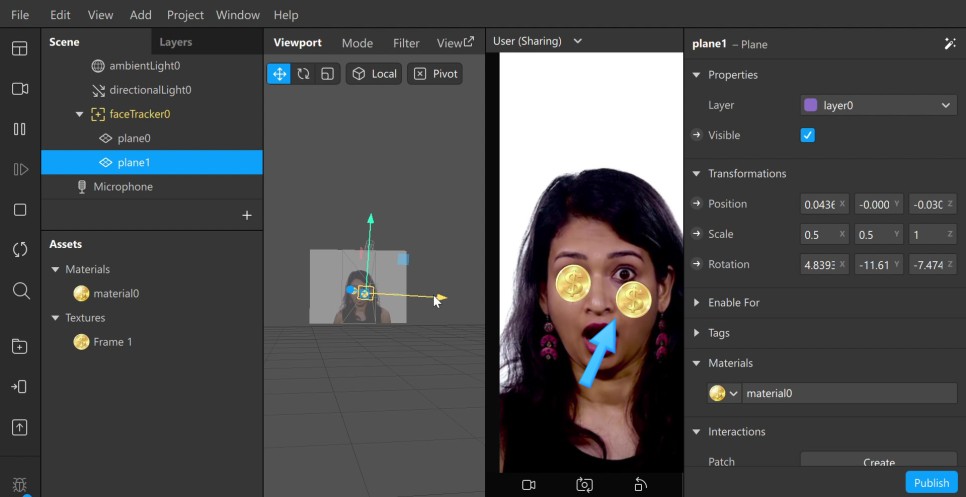
Task: Click the arrow icon beside Rotation
Action: pos(697,264)
